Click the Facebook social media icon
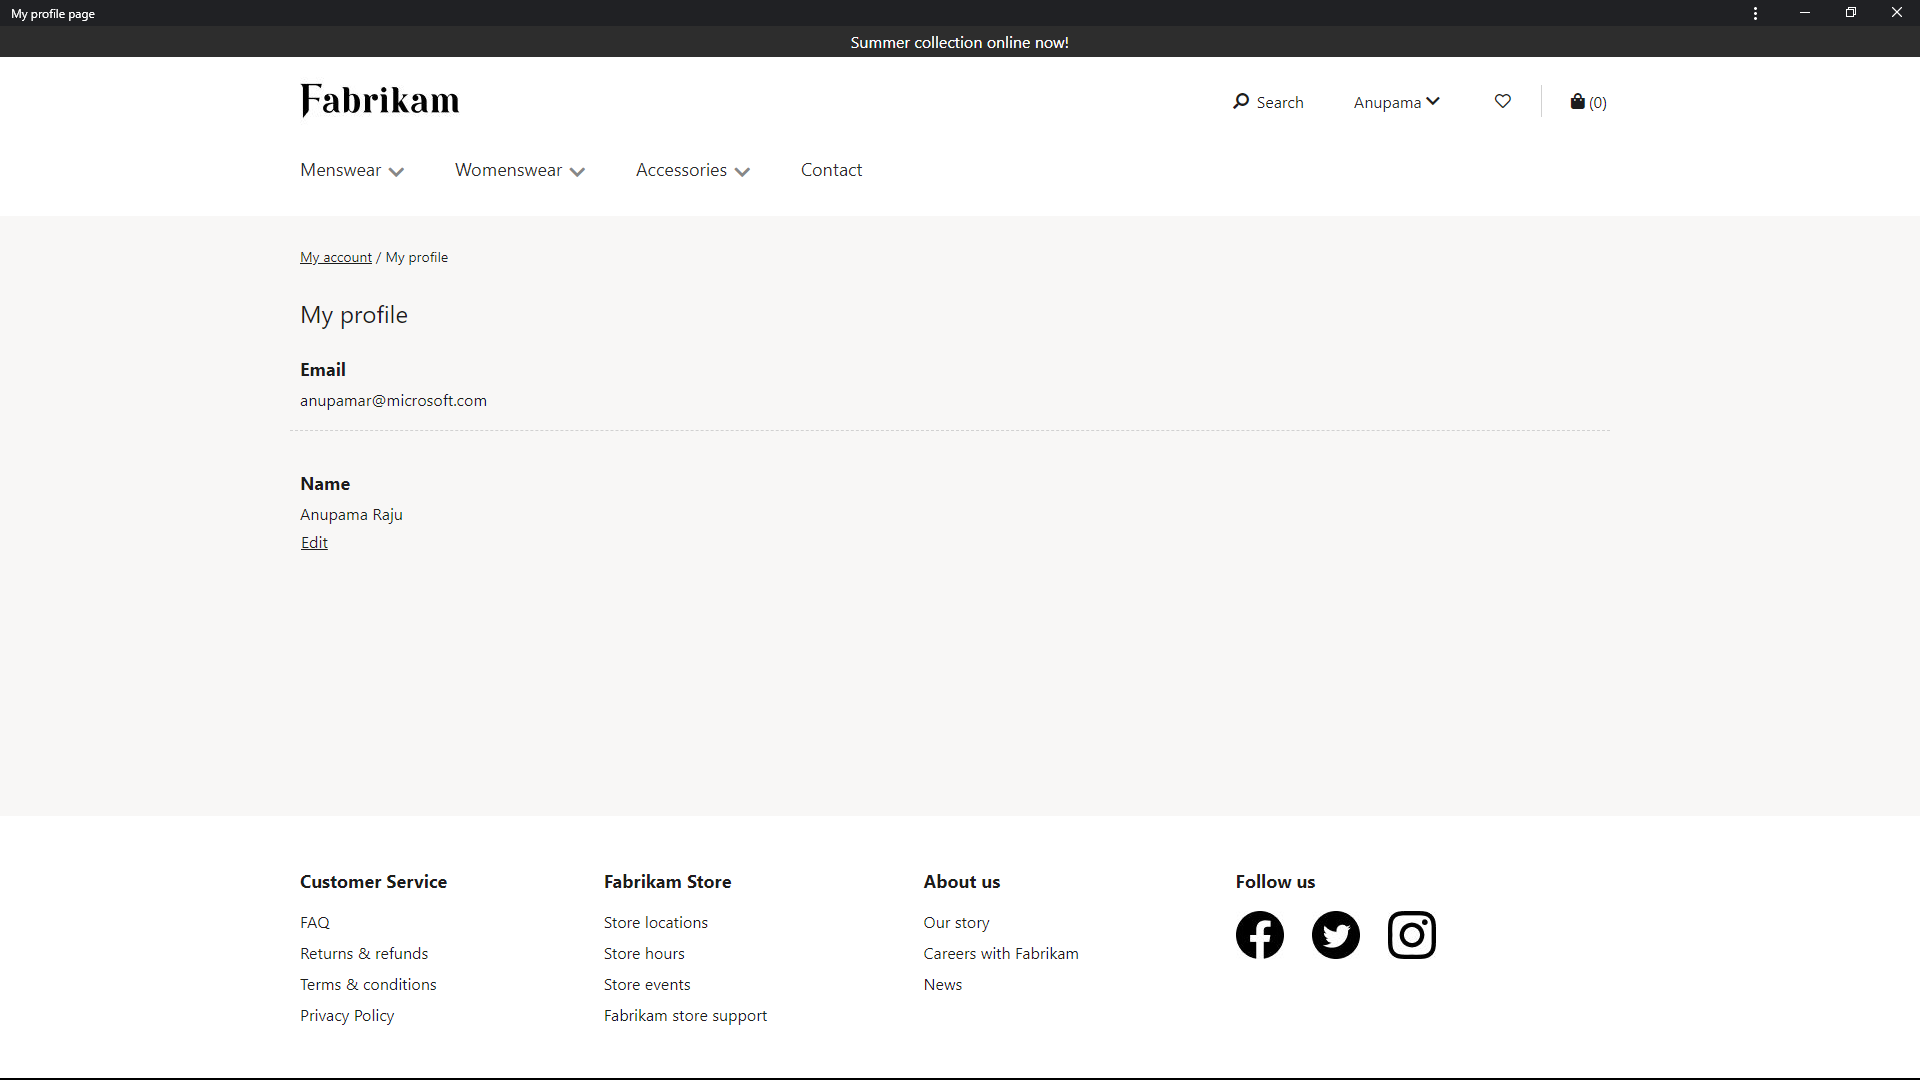Viewport: 1920px width, 1080px height. coord(1259,934)
